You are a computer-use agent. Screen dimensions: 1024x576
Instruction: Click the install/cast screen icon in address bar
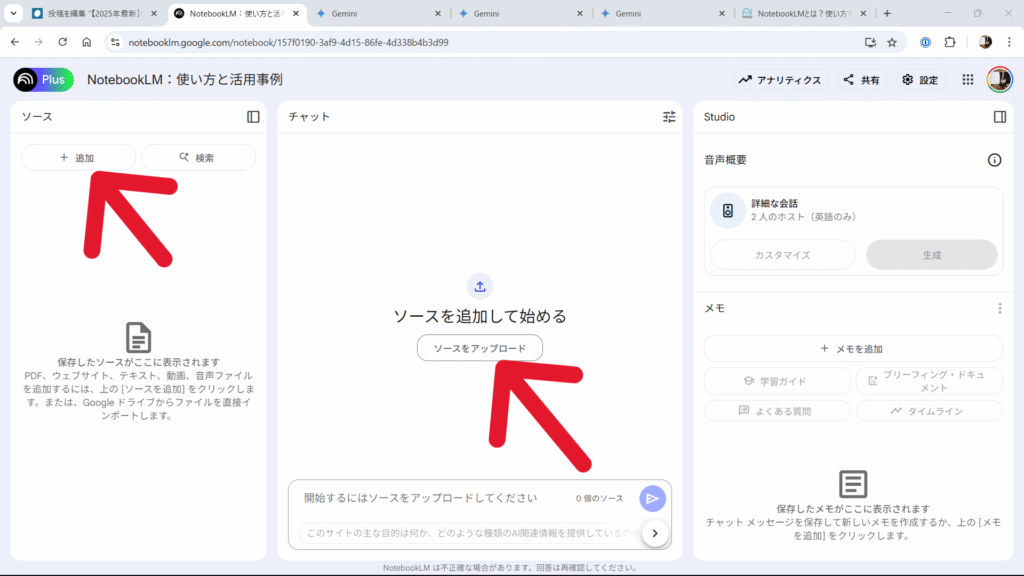click(870, 42)
